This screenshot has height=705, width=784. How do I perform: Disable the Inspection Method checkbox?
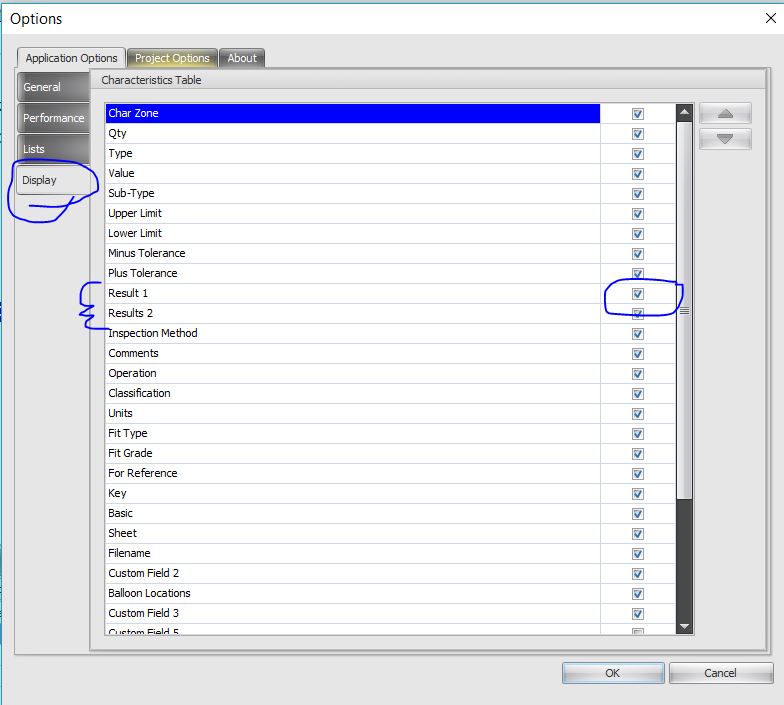pyautogui.click(x=638, y=334)
